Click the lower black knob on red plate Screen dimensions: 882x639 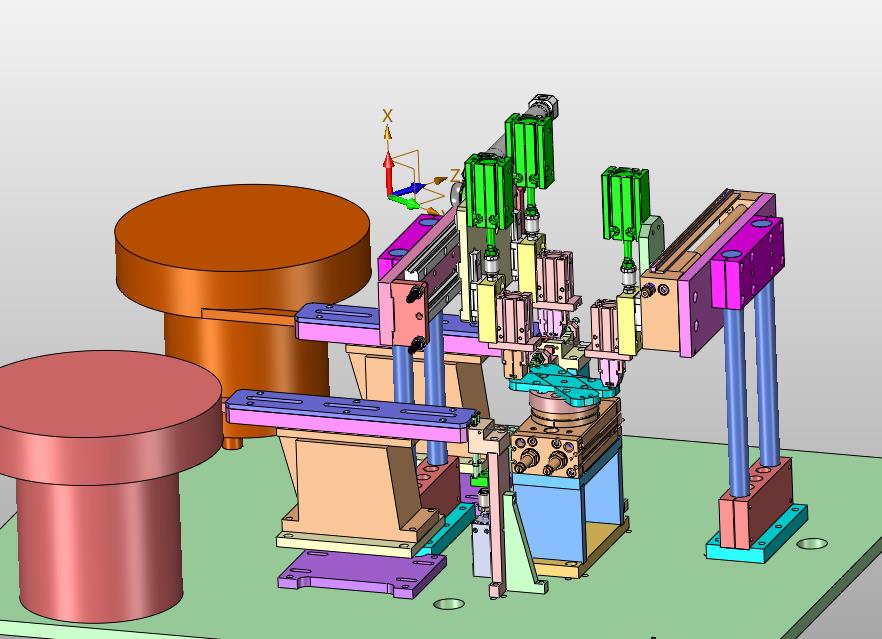coord(415,344)
